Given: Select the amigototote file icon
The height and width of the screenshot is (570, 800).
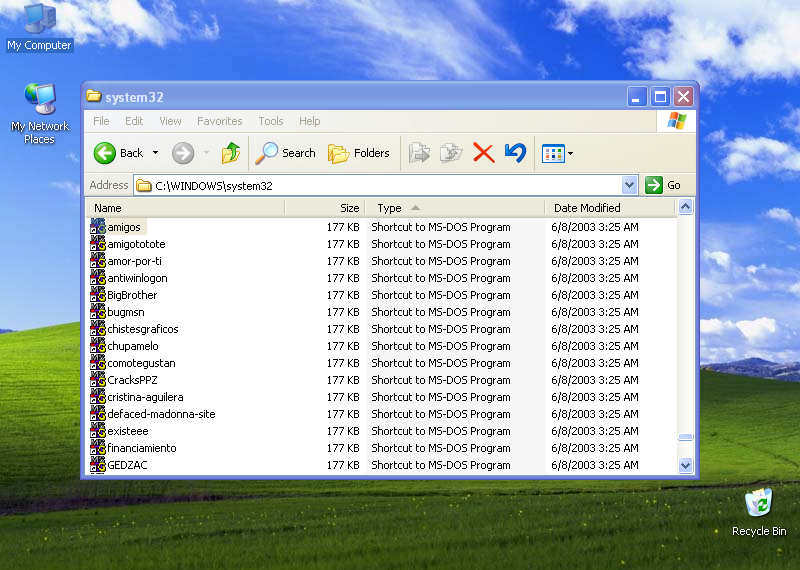Looking at the screenshot, I should click(x=98, y=243).
